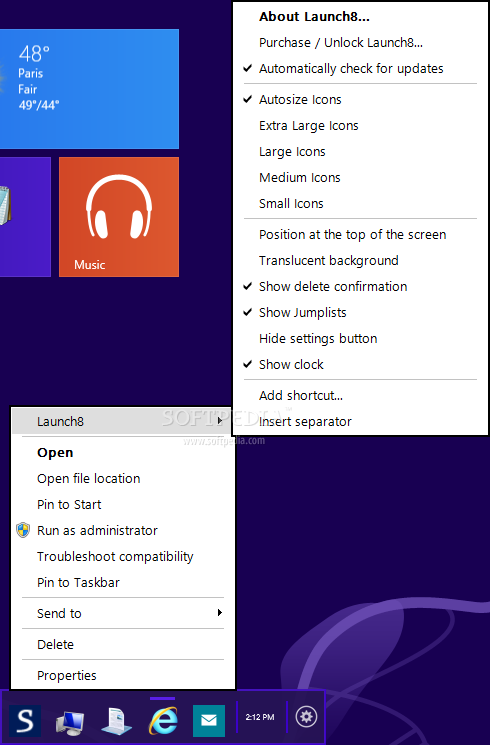Select Medium Icons option

(360, 178)
